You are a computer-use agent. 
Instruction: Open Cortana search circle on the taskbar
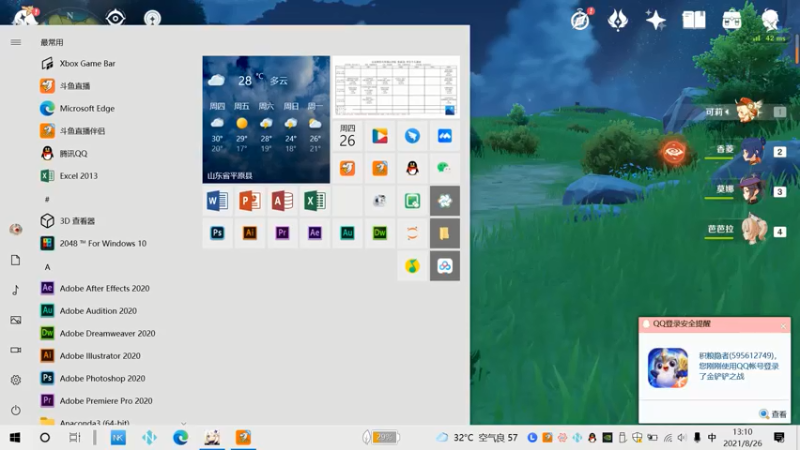(45, 438)
